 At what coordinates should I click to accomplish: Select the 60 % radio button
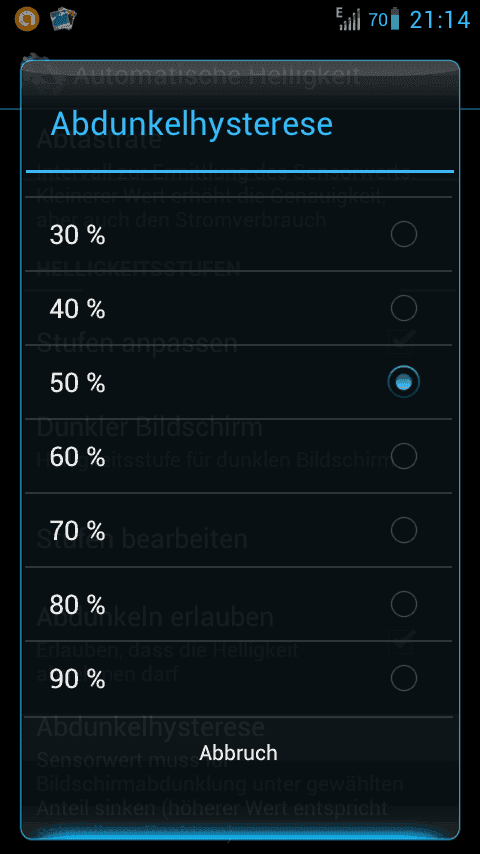coord(404,456)
